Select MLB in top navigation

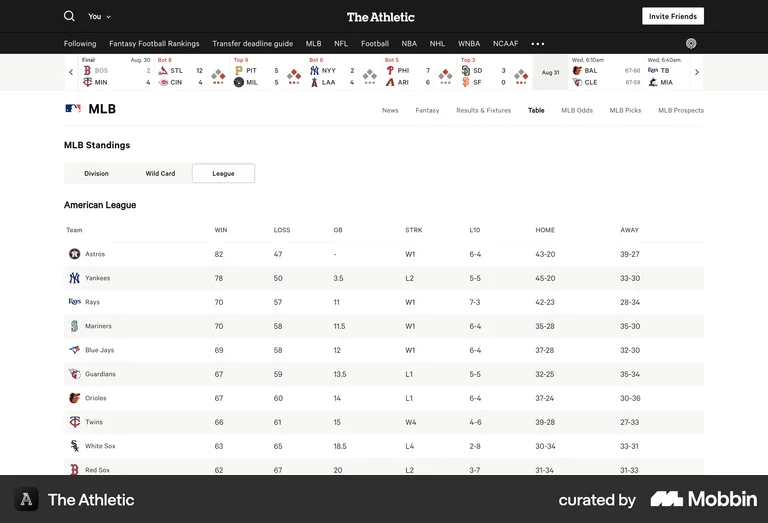pos(313,44)
